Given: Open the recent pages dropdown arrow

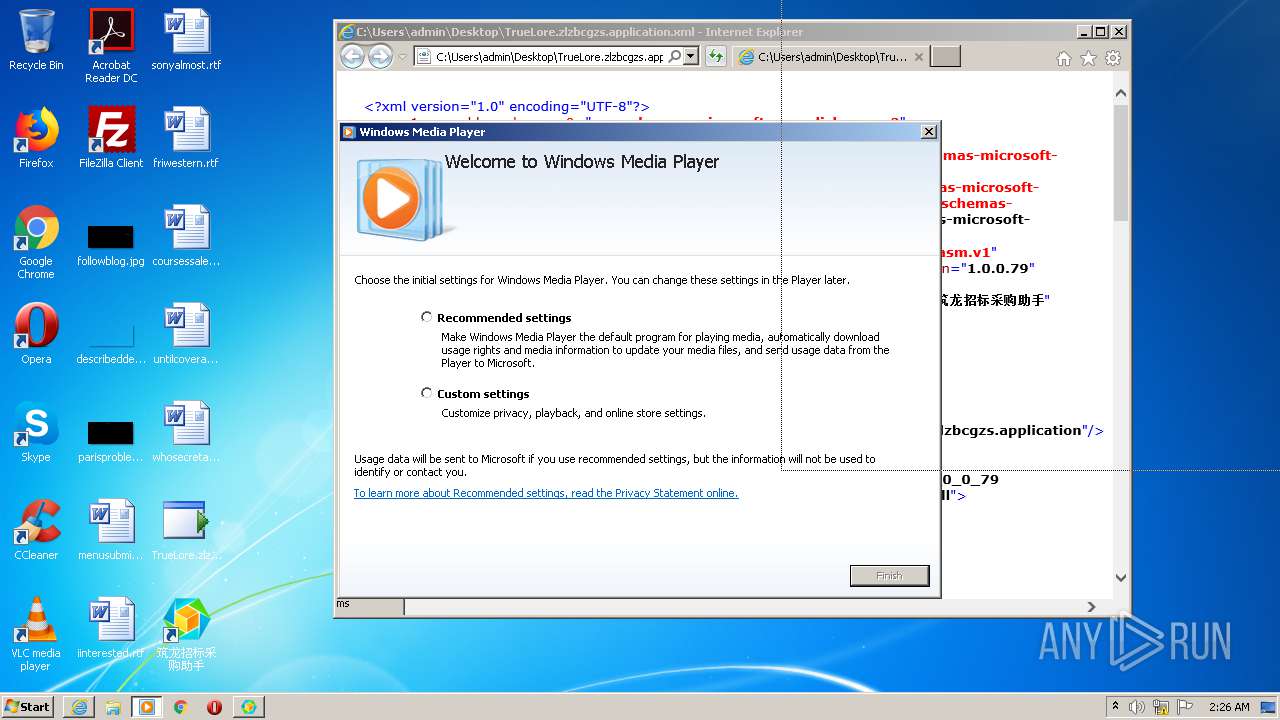Looking at the screenshot, I should pyautogui.click(x=403, y=57).
